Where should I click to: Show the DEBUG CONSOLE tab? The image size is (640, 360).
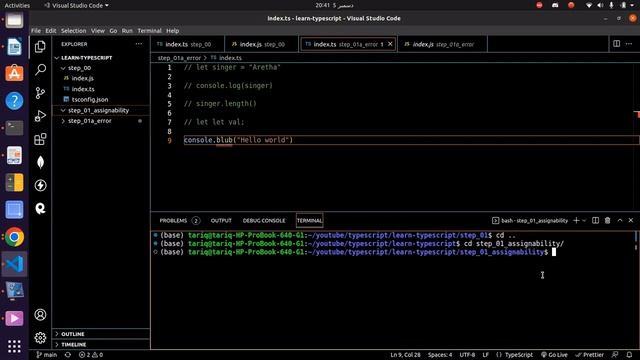pos(264,220)
